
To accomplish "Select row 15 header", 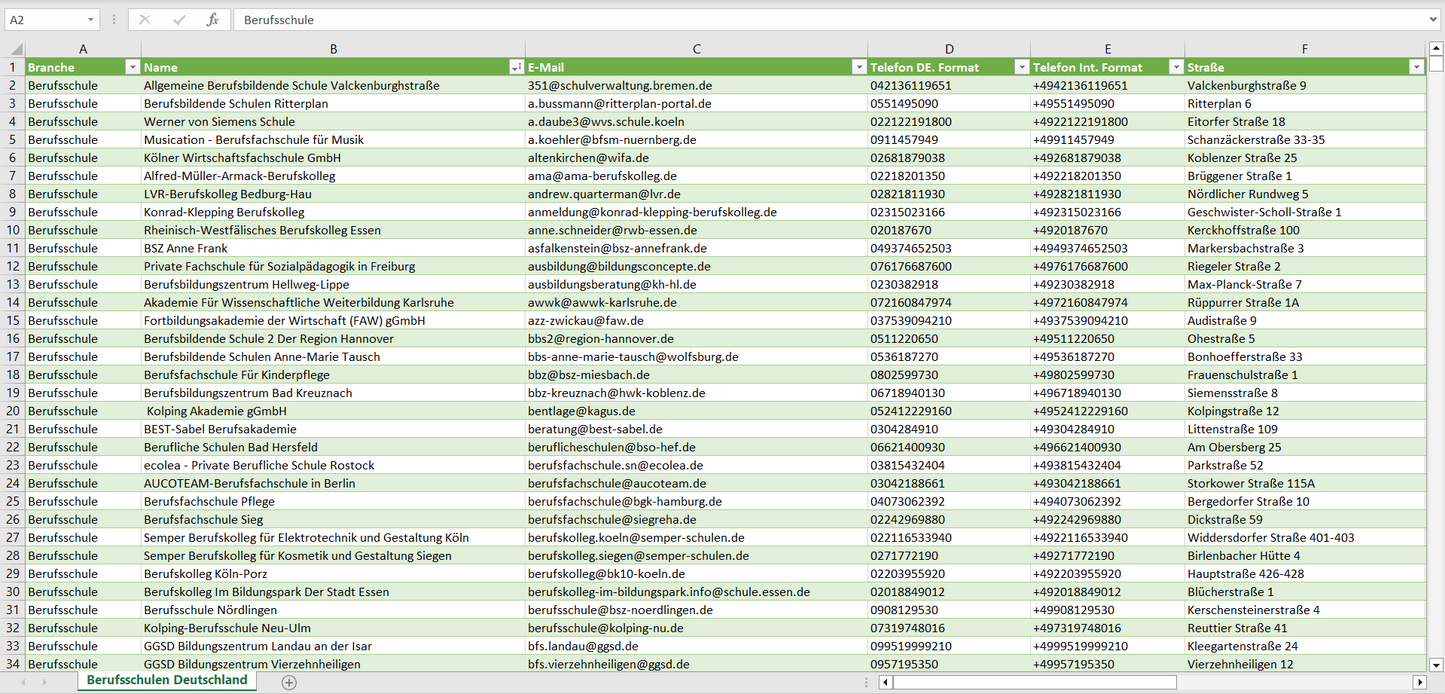I will (12, 320).
